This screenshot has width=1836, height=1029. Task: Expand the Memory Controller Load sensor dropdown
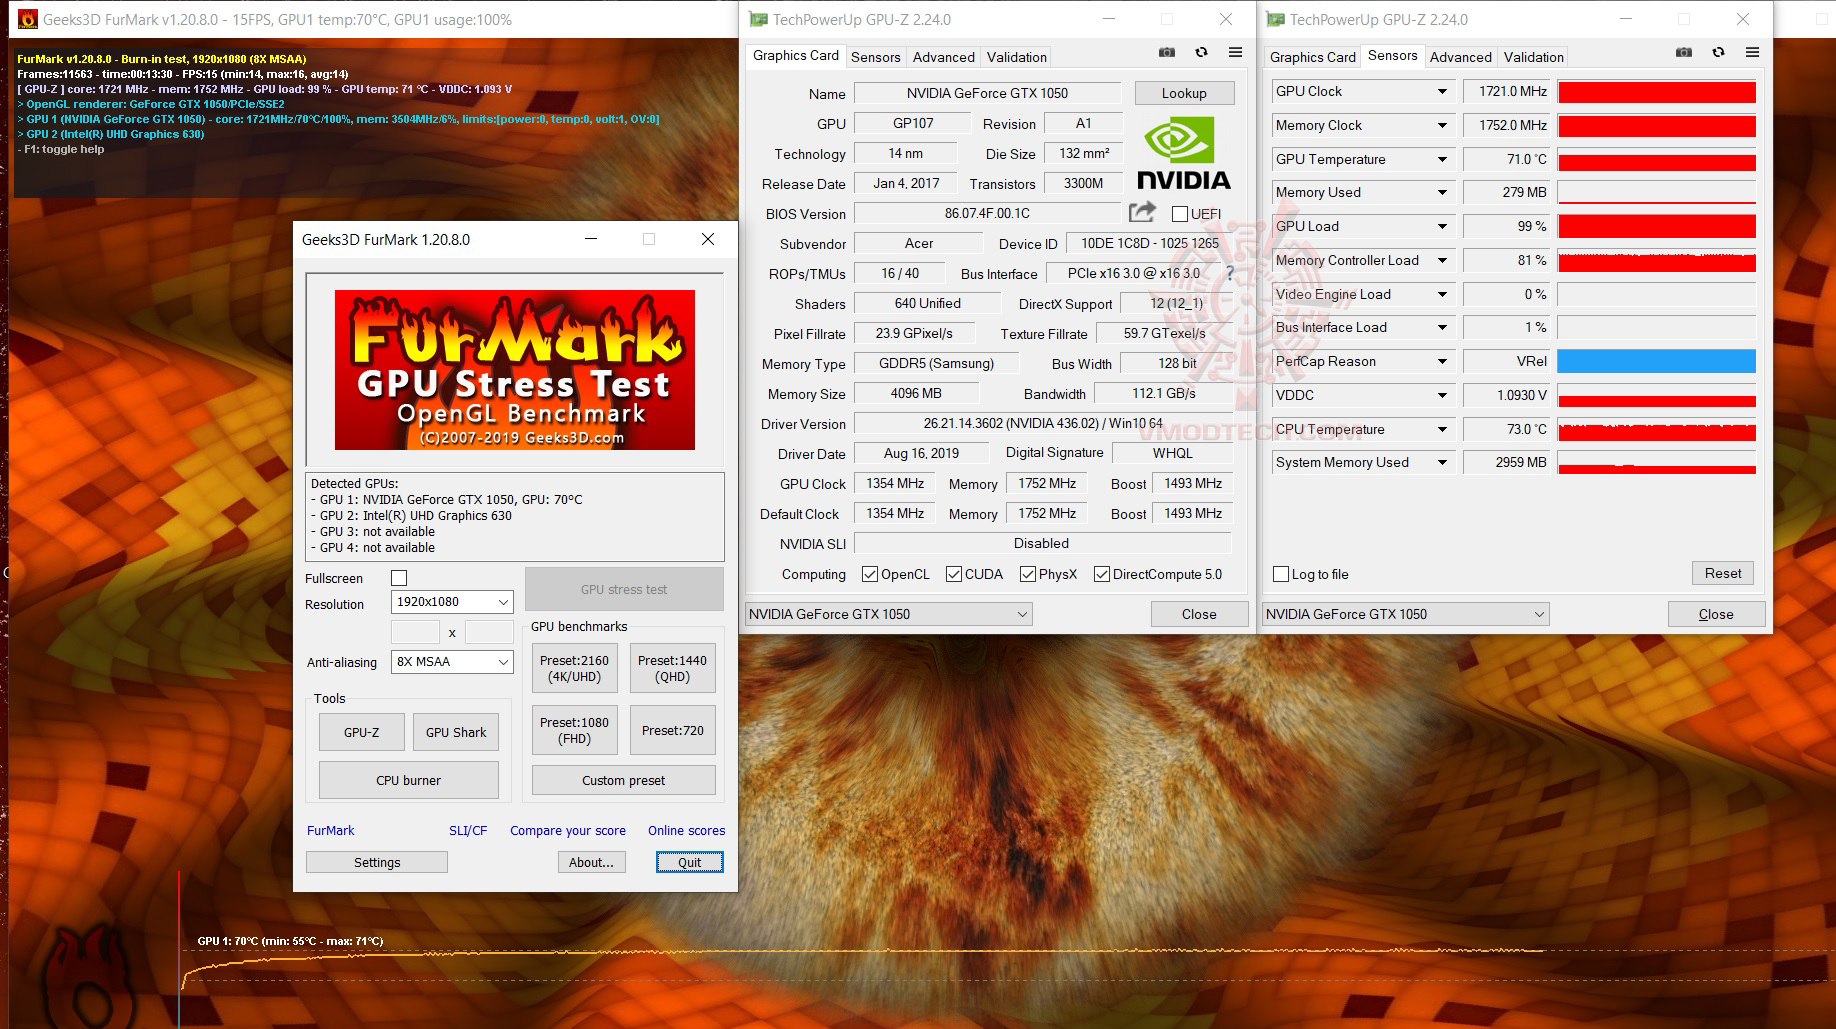1442,260
